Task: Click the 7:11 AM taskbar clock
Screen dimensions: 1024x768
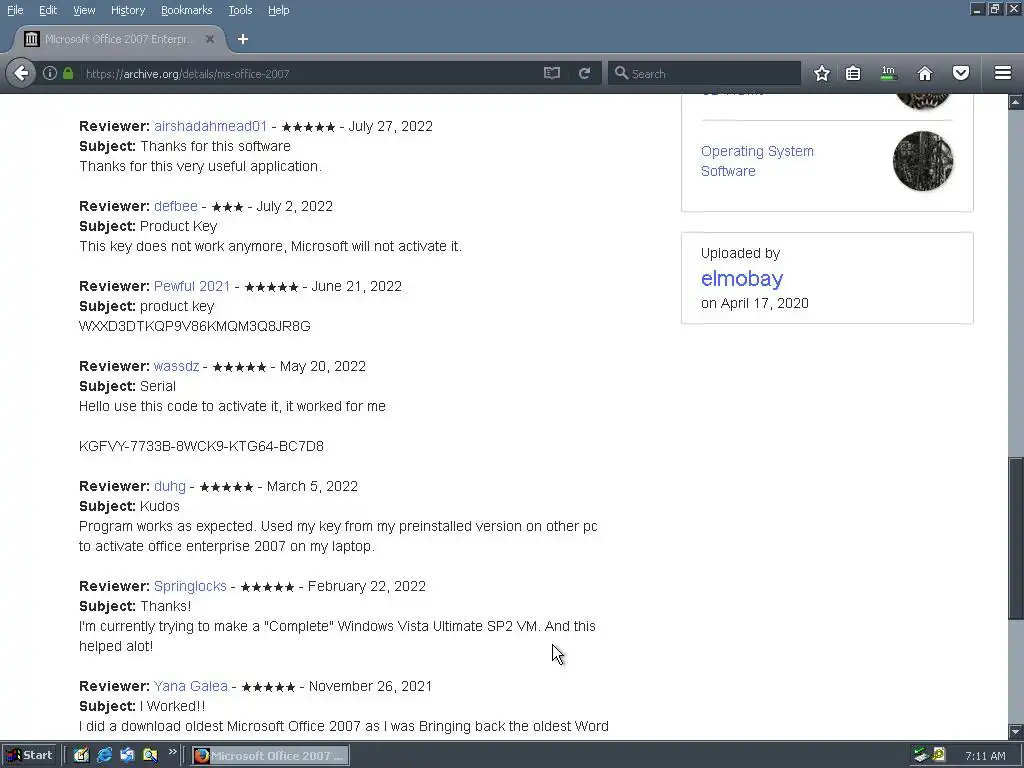Action: tap(985, 756)
